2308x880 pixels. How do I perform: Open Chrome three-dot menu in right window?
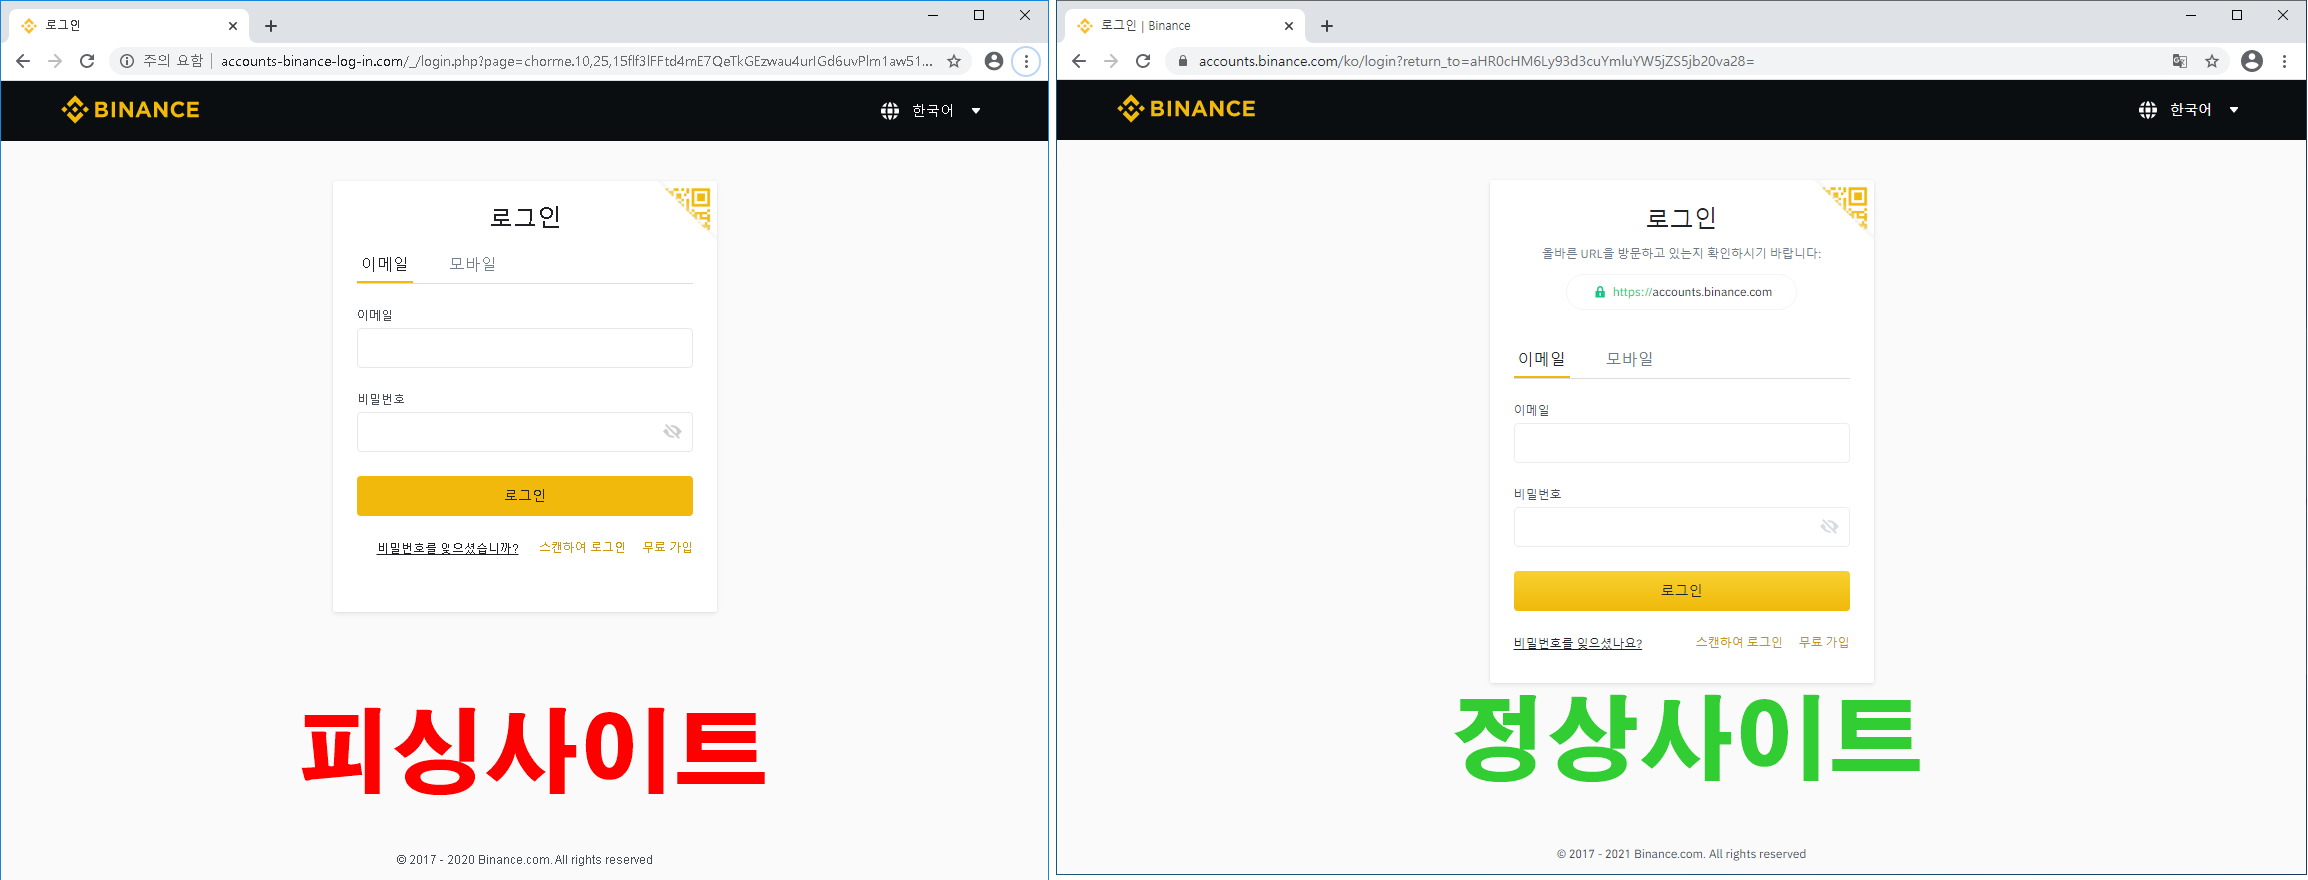[x=2284, y=61]
